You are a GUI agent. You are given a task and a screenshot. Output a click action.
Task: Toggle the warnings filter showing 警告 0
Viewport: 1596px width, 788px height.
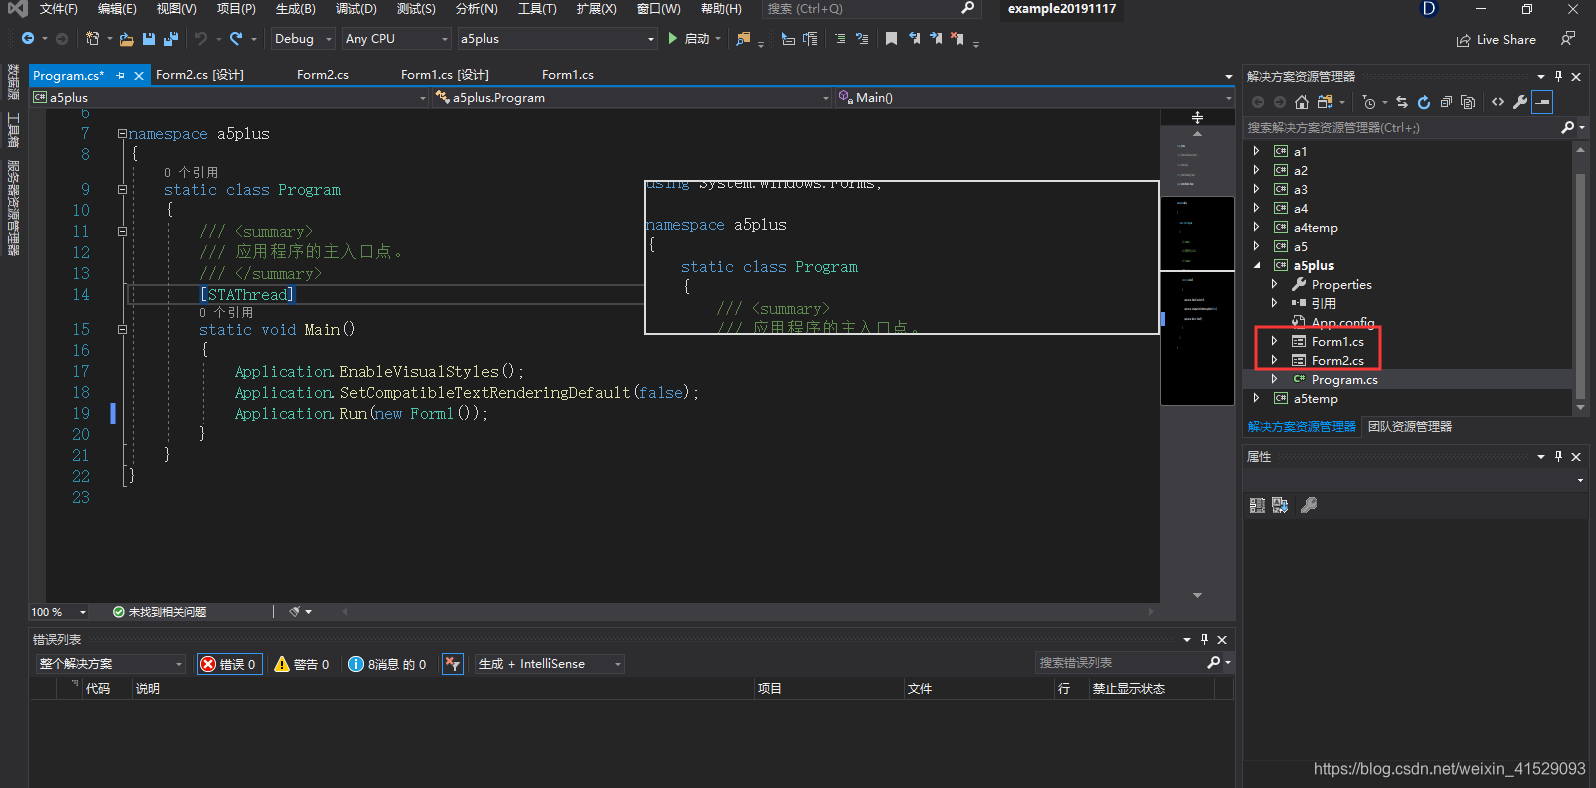pyautogui.click(x=302, y=664)
